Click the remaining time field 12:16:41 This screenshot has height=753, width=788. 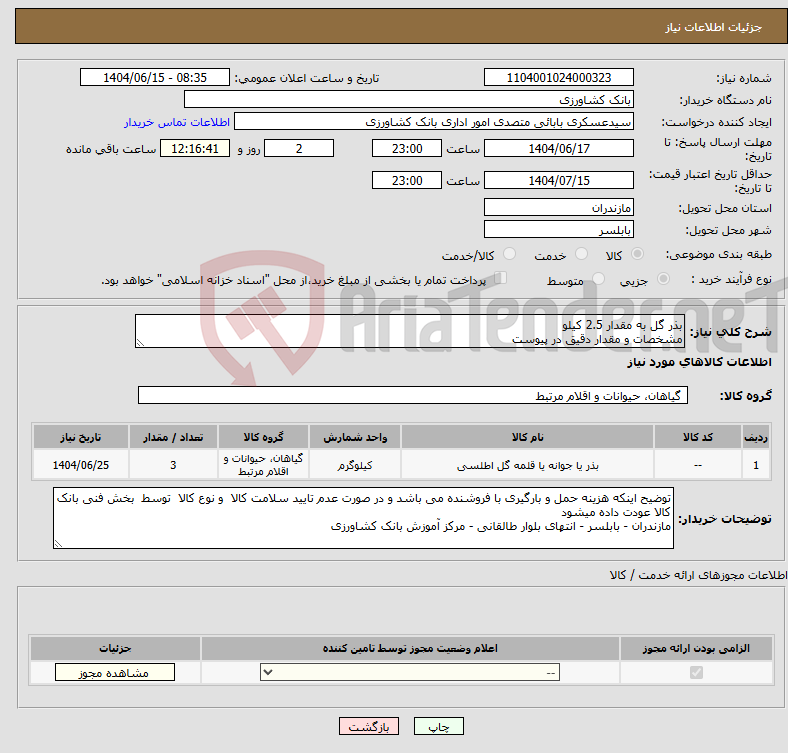point(195,148)
